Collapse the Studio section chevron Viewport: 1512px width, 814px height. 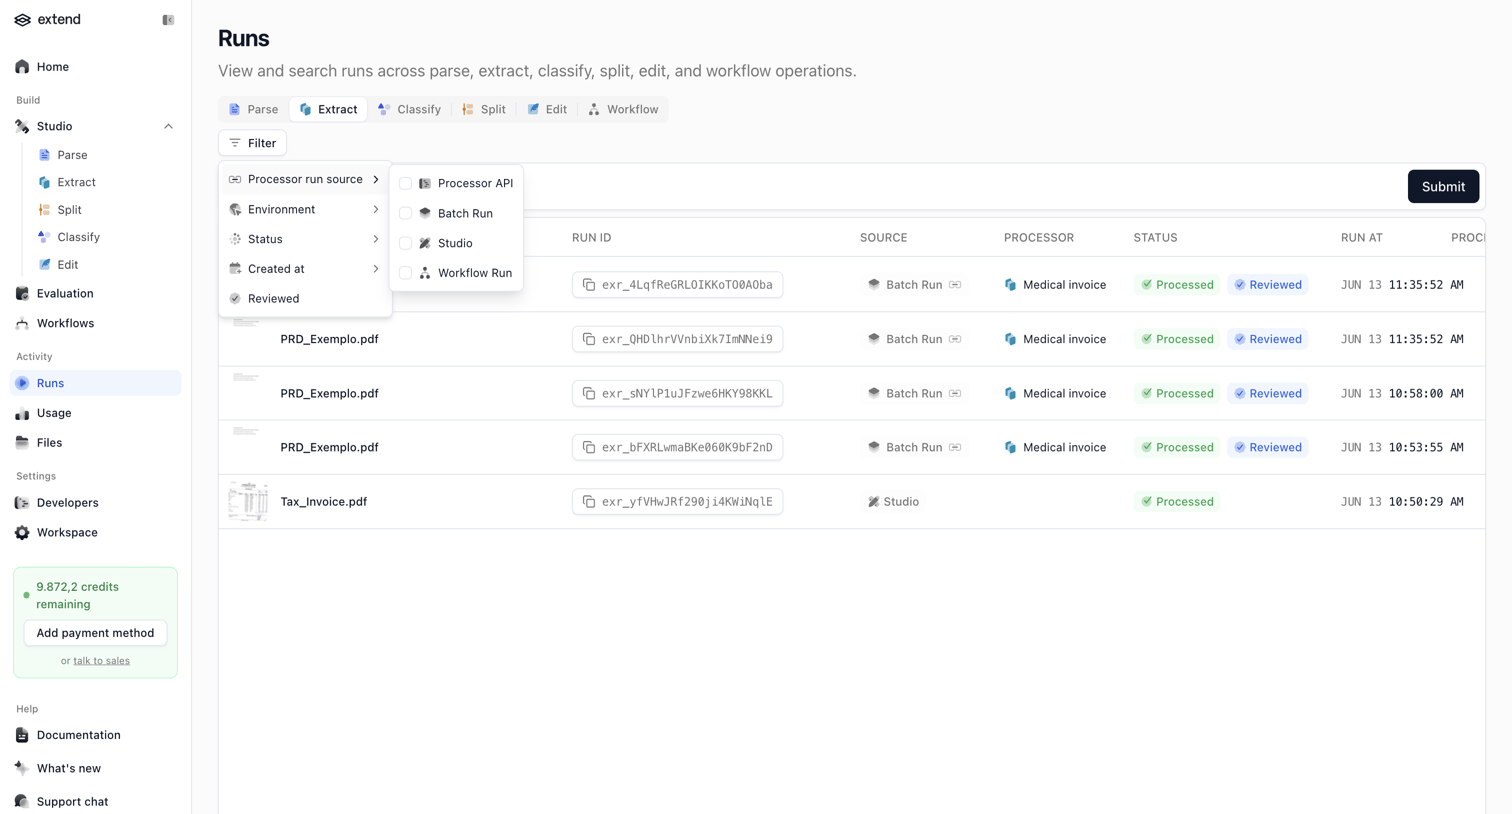point(168,127)
